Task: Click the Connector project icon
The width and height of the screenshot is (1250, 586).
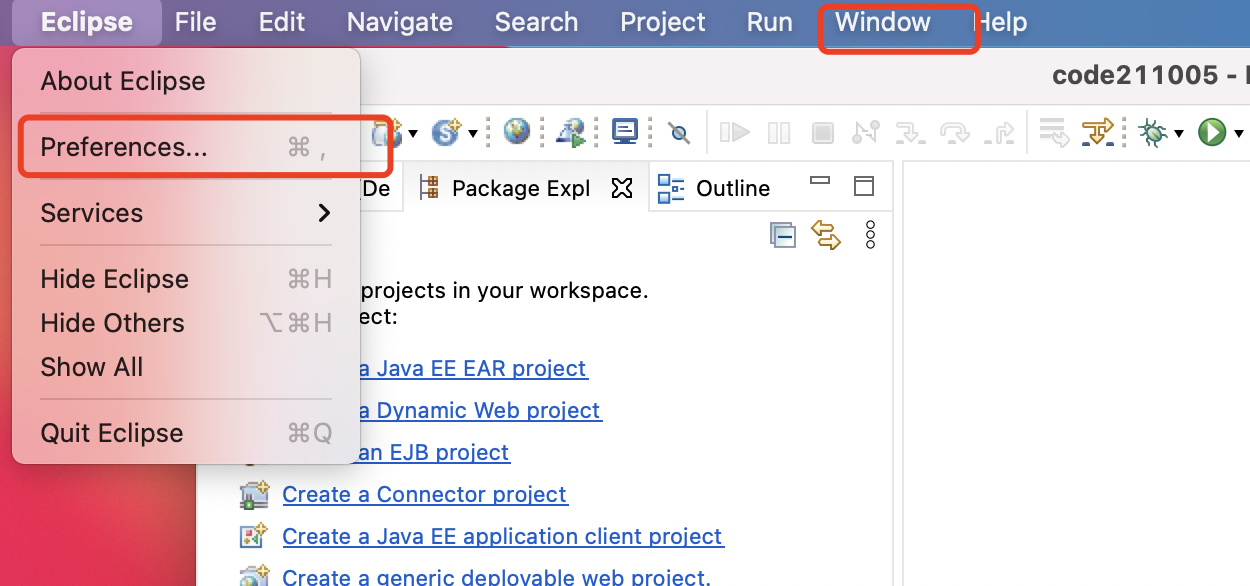Action: [x=254, y=494]
